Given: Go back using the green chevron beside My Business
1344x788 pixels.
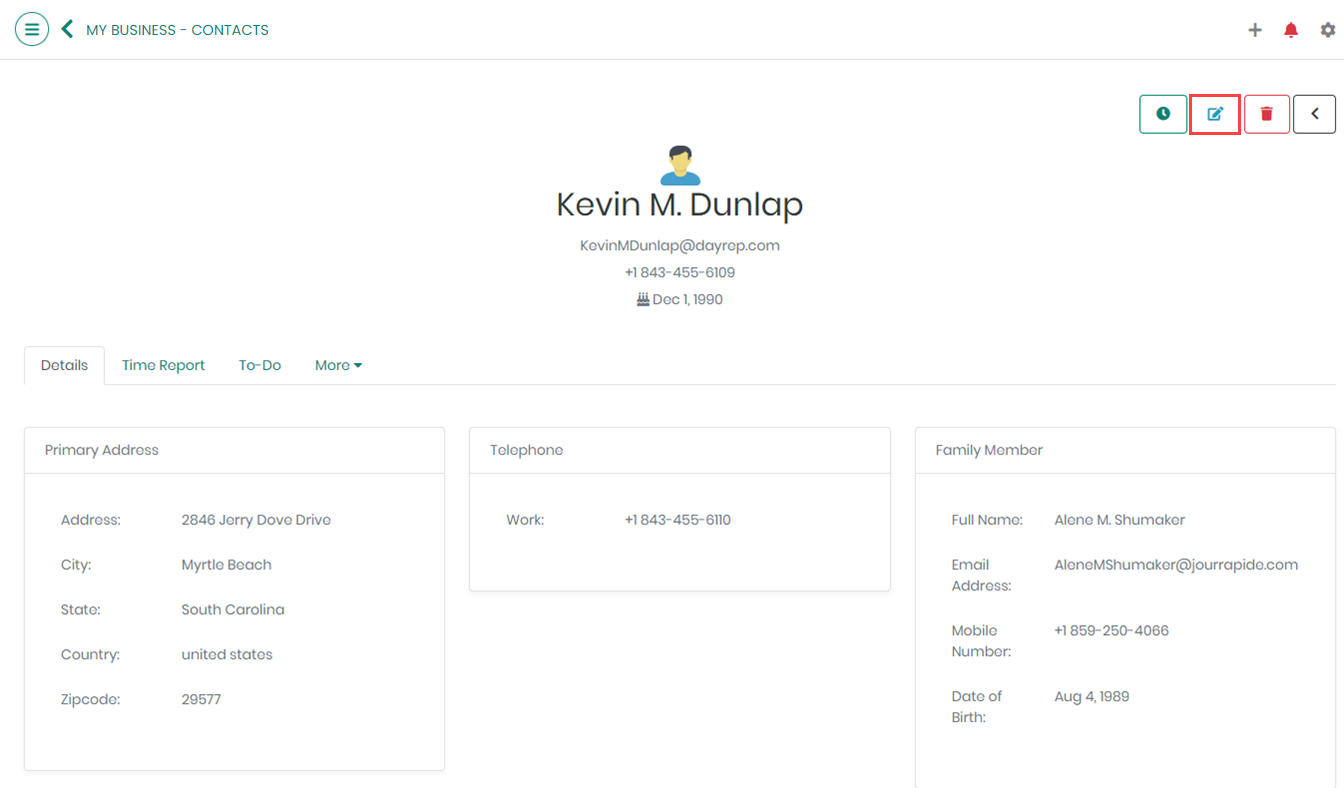Looking at the screenshot, I should (x=67, y=29).
